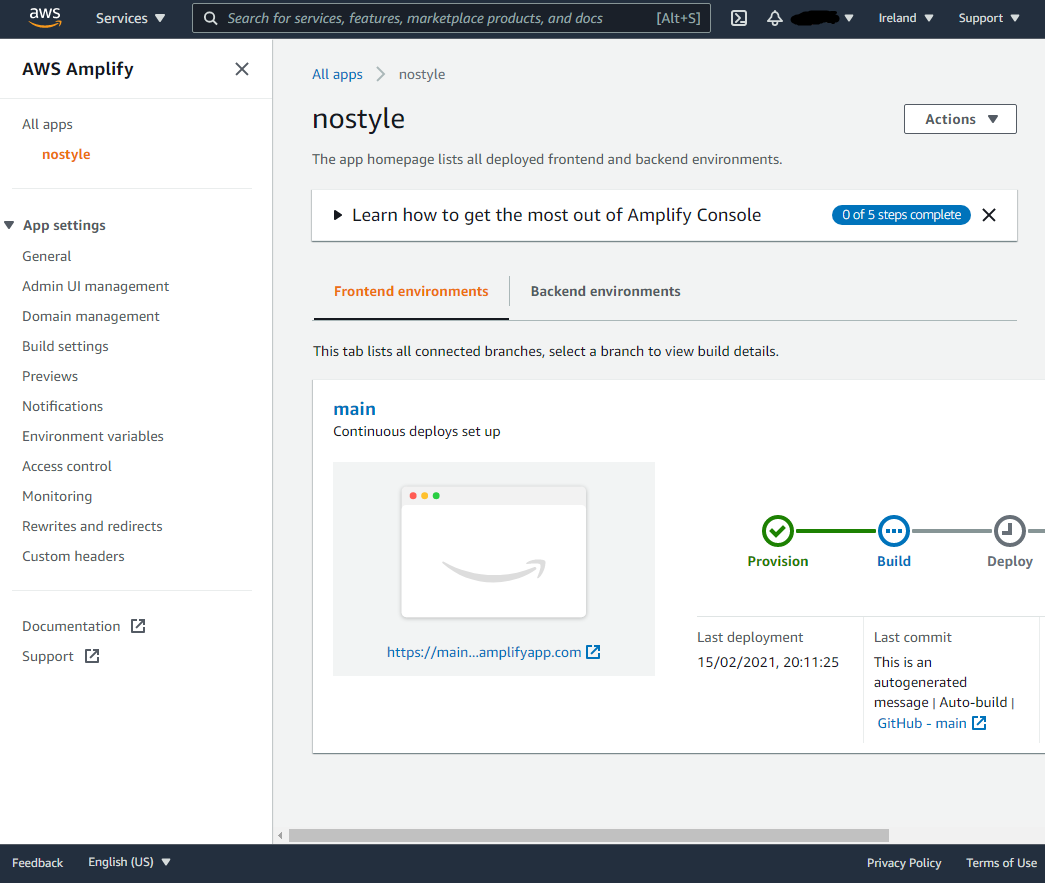Open Access control settings
This screenshot has width=1045, height=883.
pyautogui.click(x=67, y=466)
